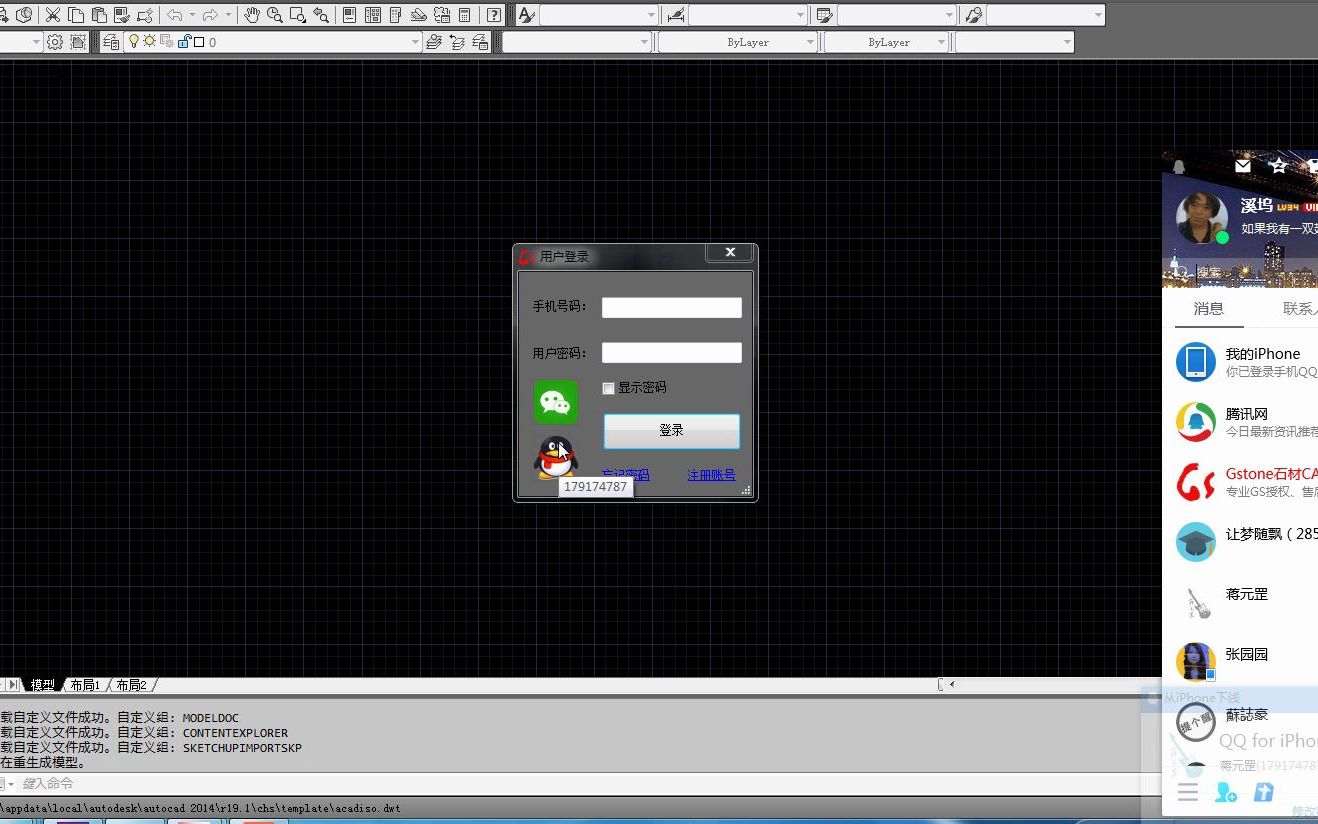Toggle layer 0 freeze sun icon
Viewport: 1318px width, 824px height.
(149, 42)
